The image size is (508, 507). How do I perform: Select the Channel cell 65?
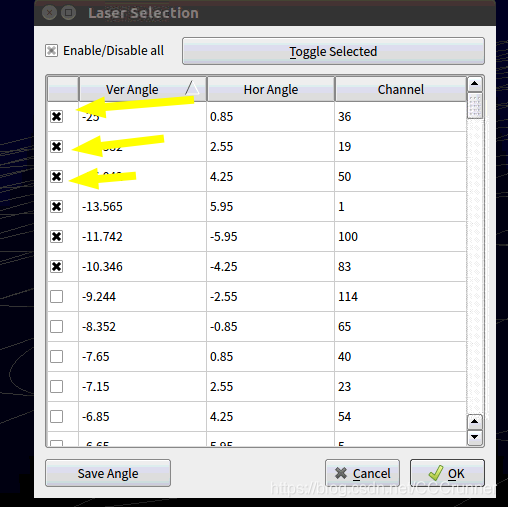[401, 327]
